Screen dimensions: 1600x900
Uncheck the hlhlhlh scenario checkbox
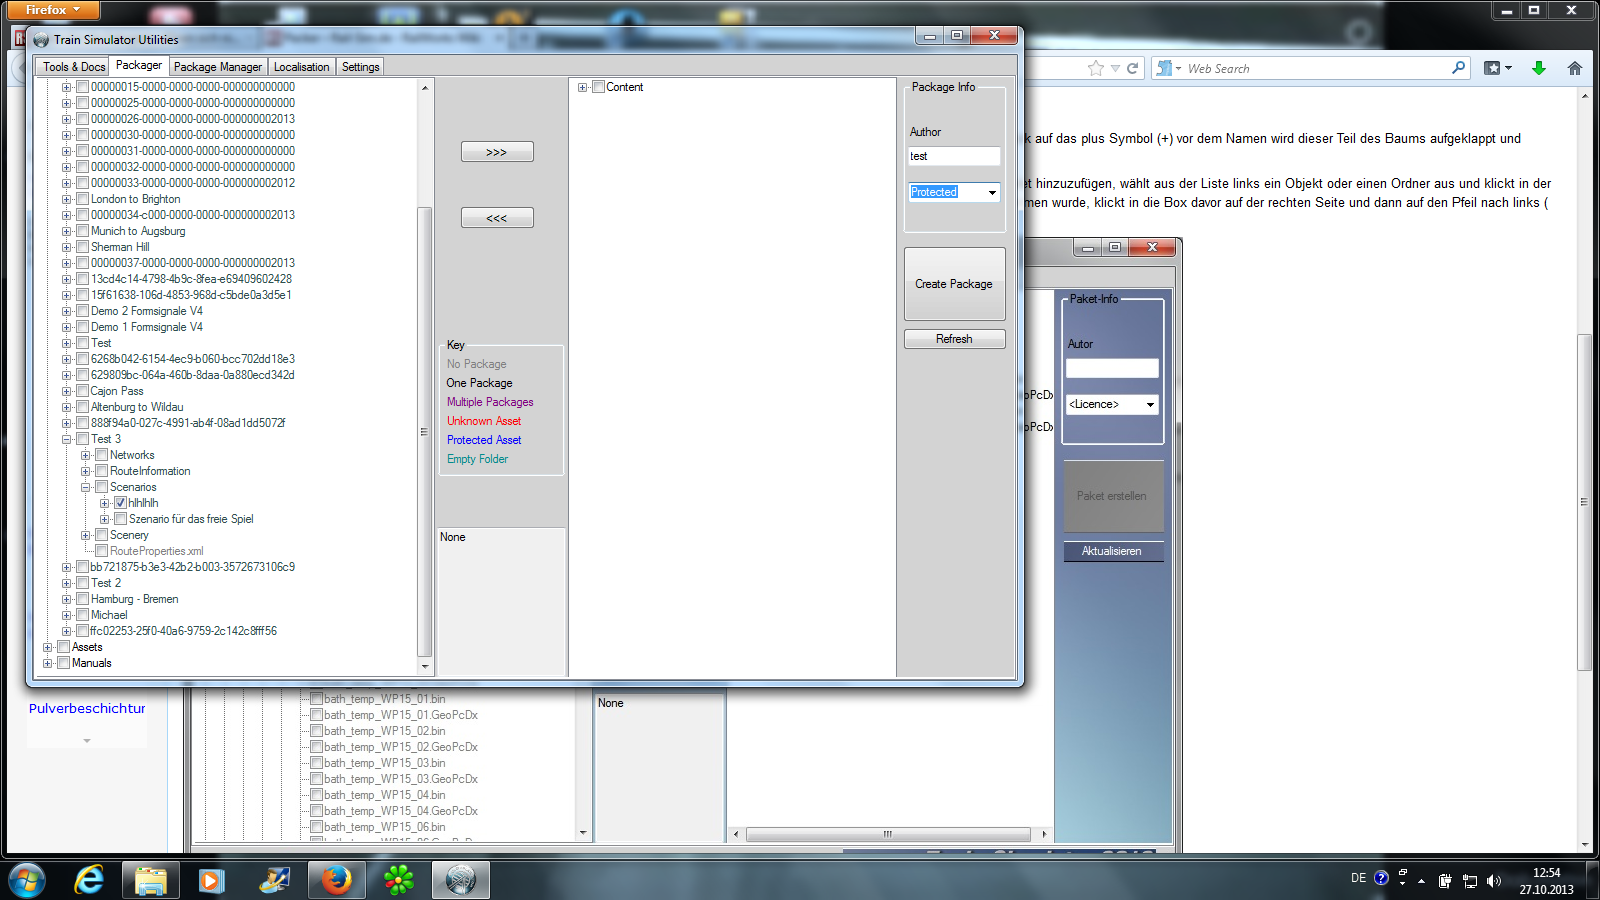[x=120, y=503]
